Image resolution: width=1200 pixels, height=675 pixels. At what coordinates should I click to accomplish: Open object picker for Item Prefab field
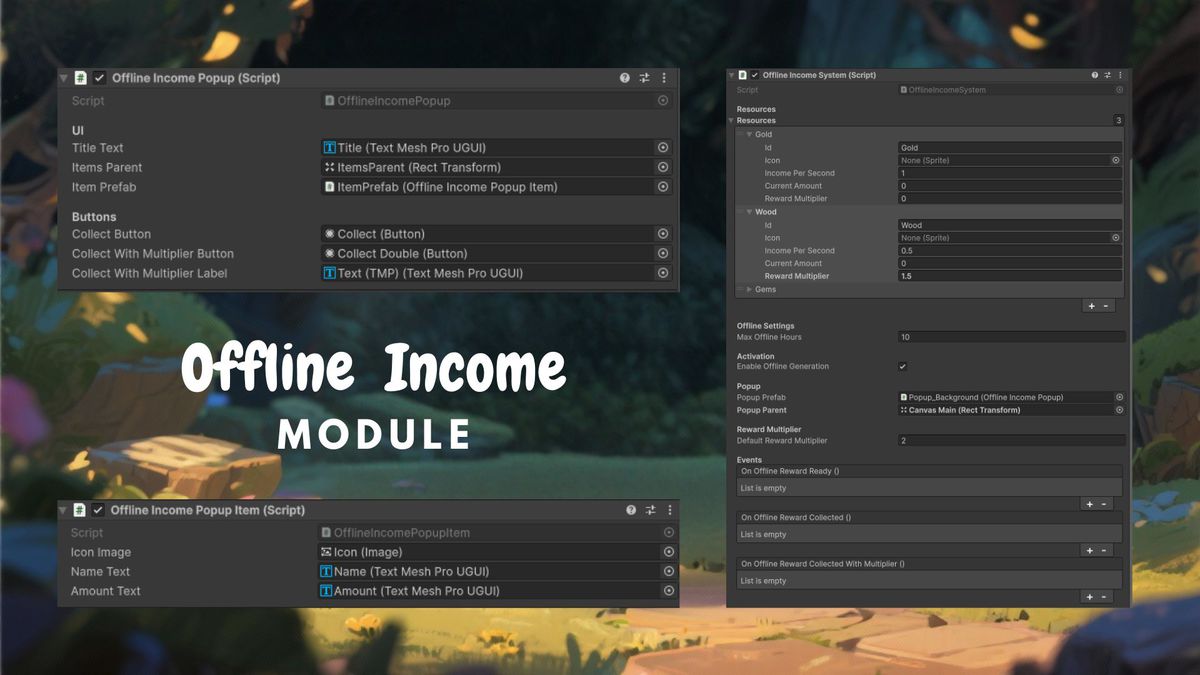(662, 187)
